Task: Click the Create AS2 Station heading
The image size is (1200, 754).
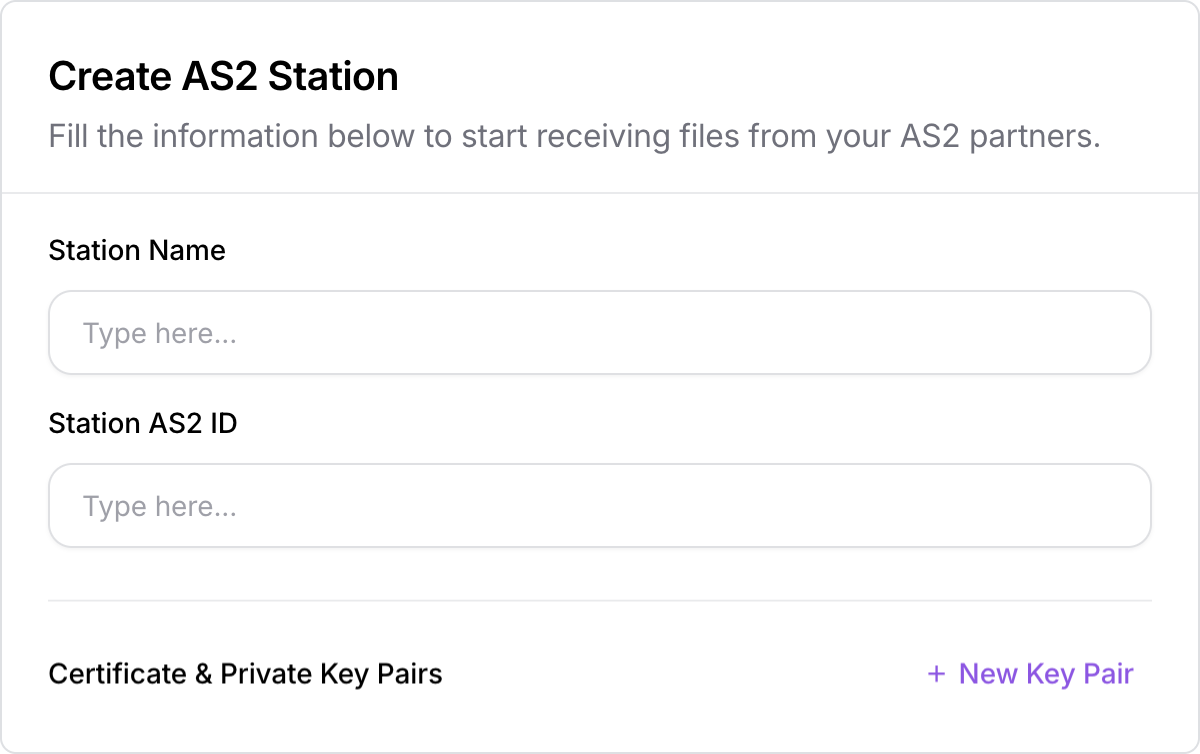Action: [223, 76]
